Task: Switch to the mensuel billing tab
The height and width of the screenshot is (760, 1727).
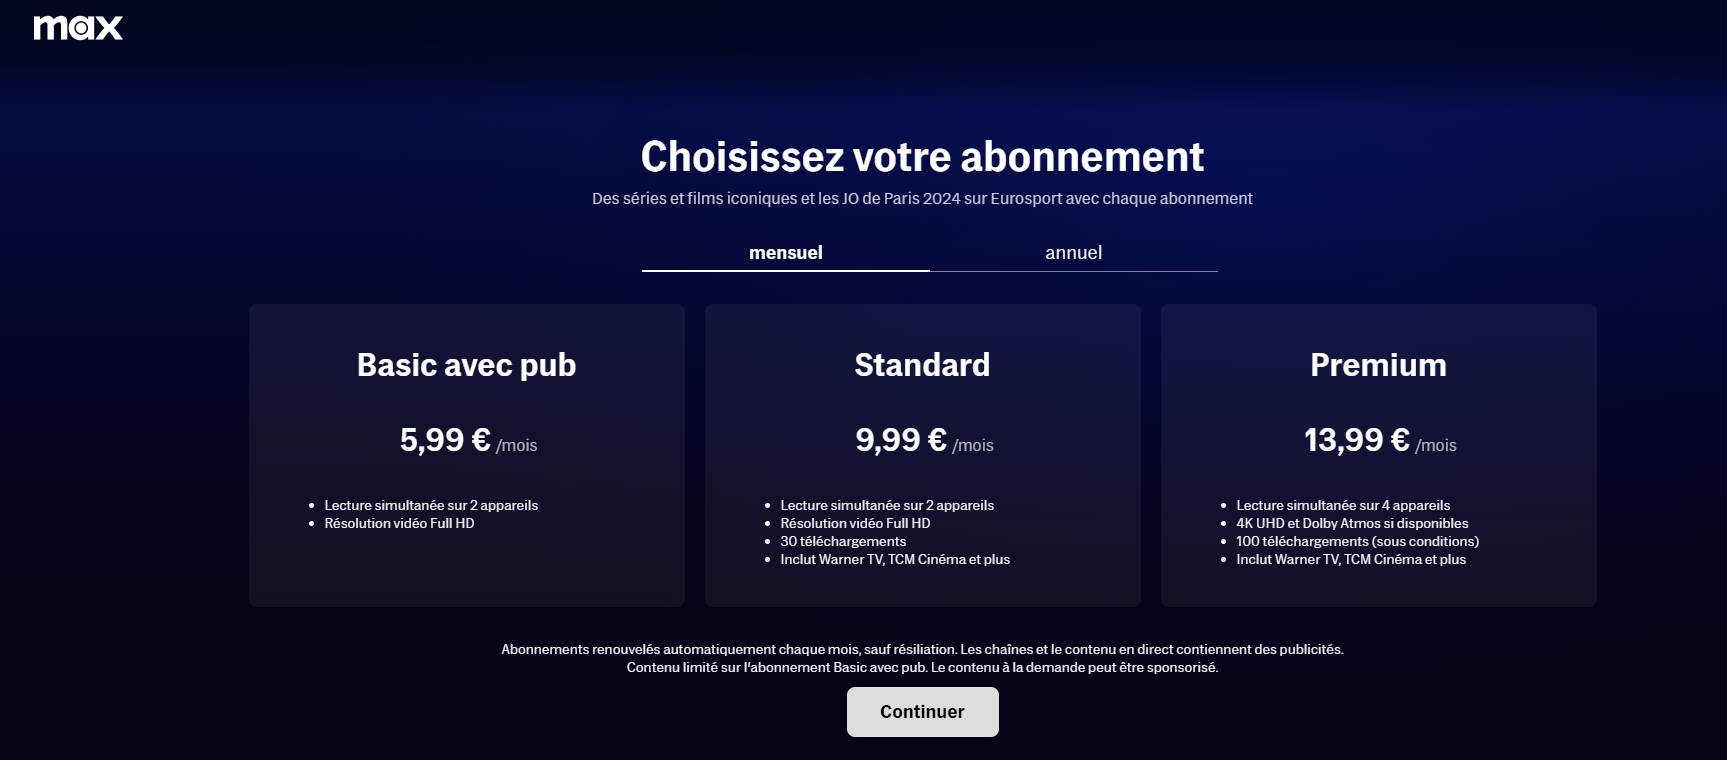Action: click(785, 252)
